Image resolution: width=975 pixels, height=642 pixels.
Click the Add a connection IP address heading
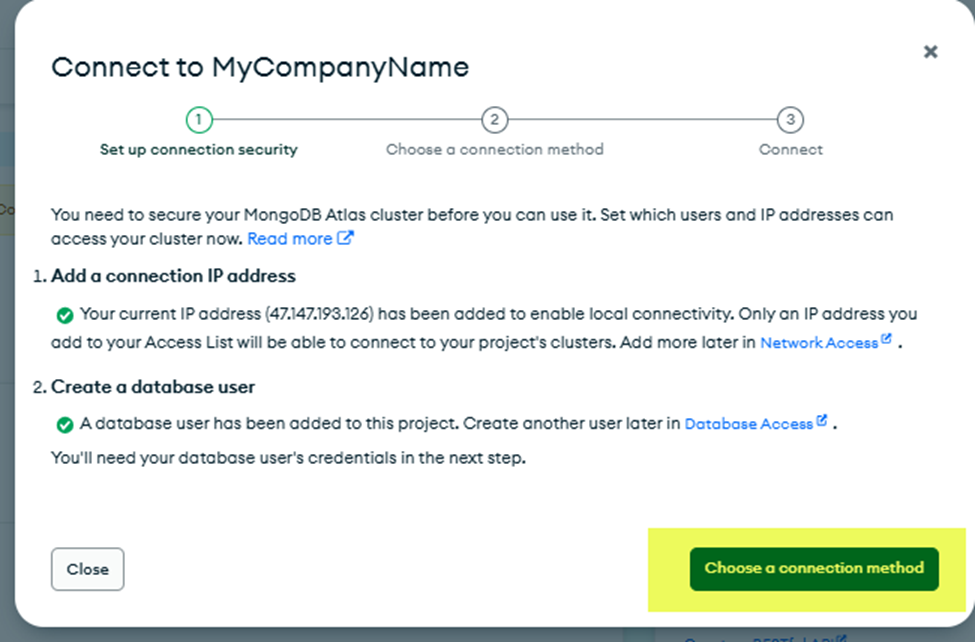(x=173, y=276)
